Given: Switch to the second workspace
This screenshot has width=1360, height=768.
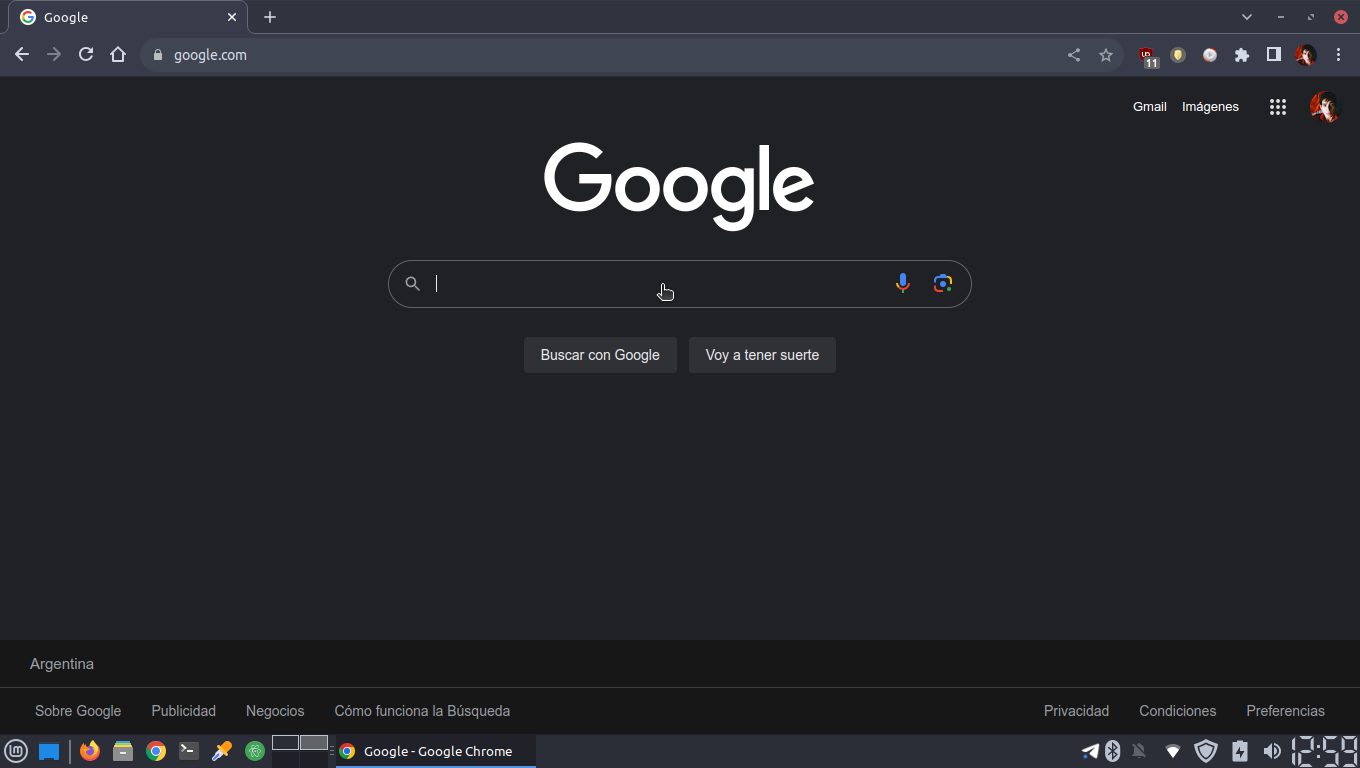Looking at the screenshot, I should (x=314, y=743).
